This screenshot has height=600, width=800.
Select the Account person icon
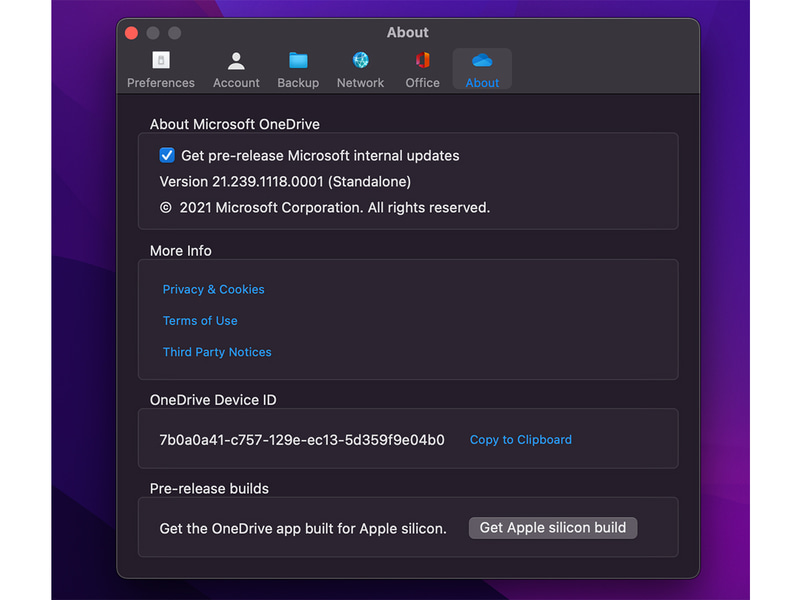pyautogui.click(x=236, y=61)
